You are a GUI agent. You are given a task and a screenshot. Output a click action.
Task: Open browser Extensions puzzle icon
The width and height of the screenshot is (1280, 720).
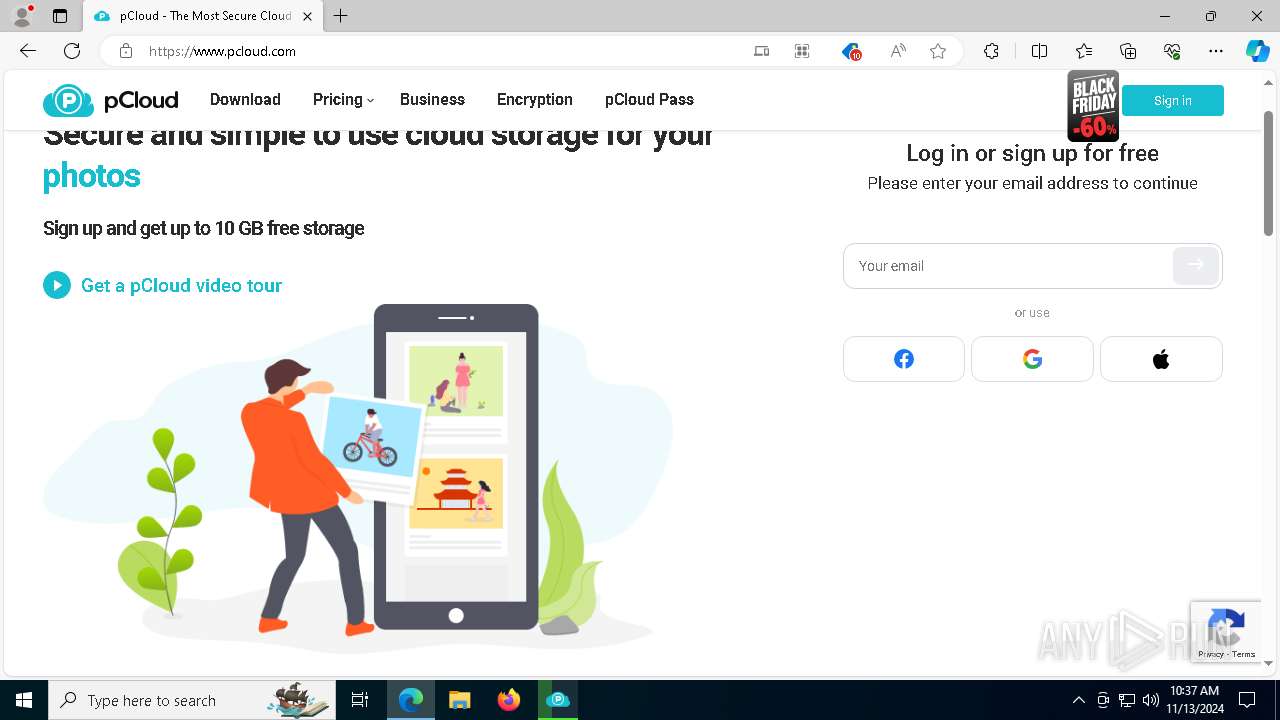[991, 51]
